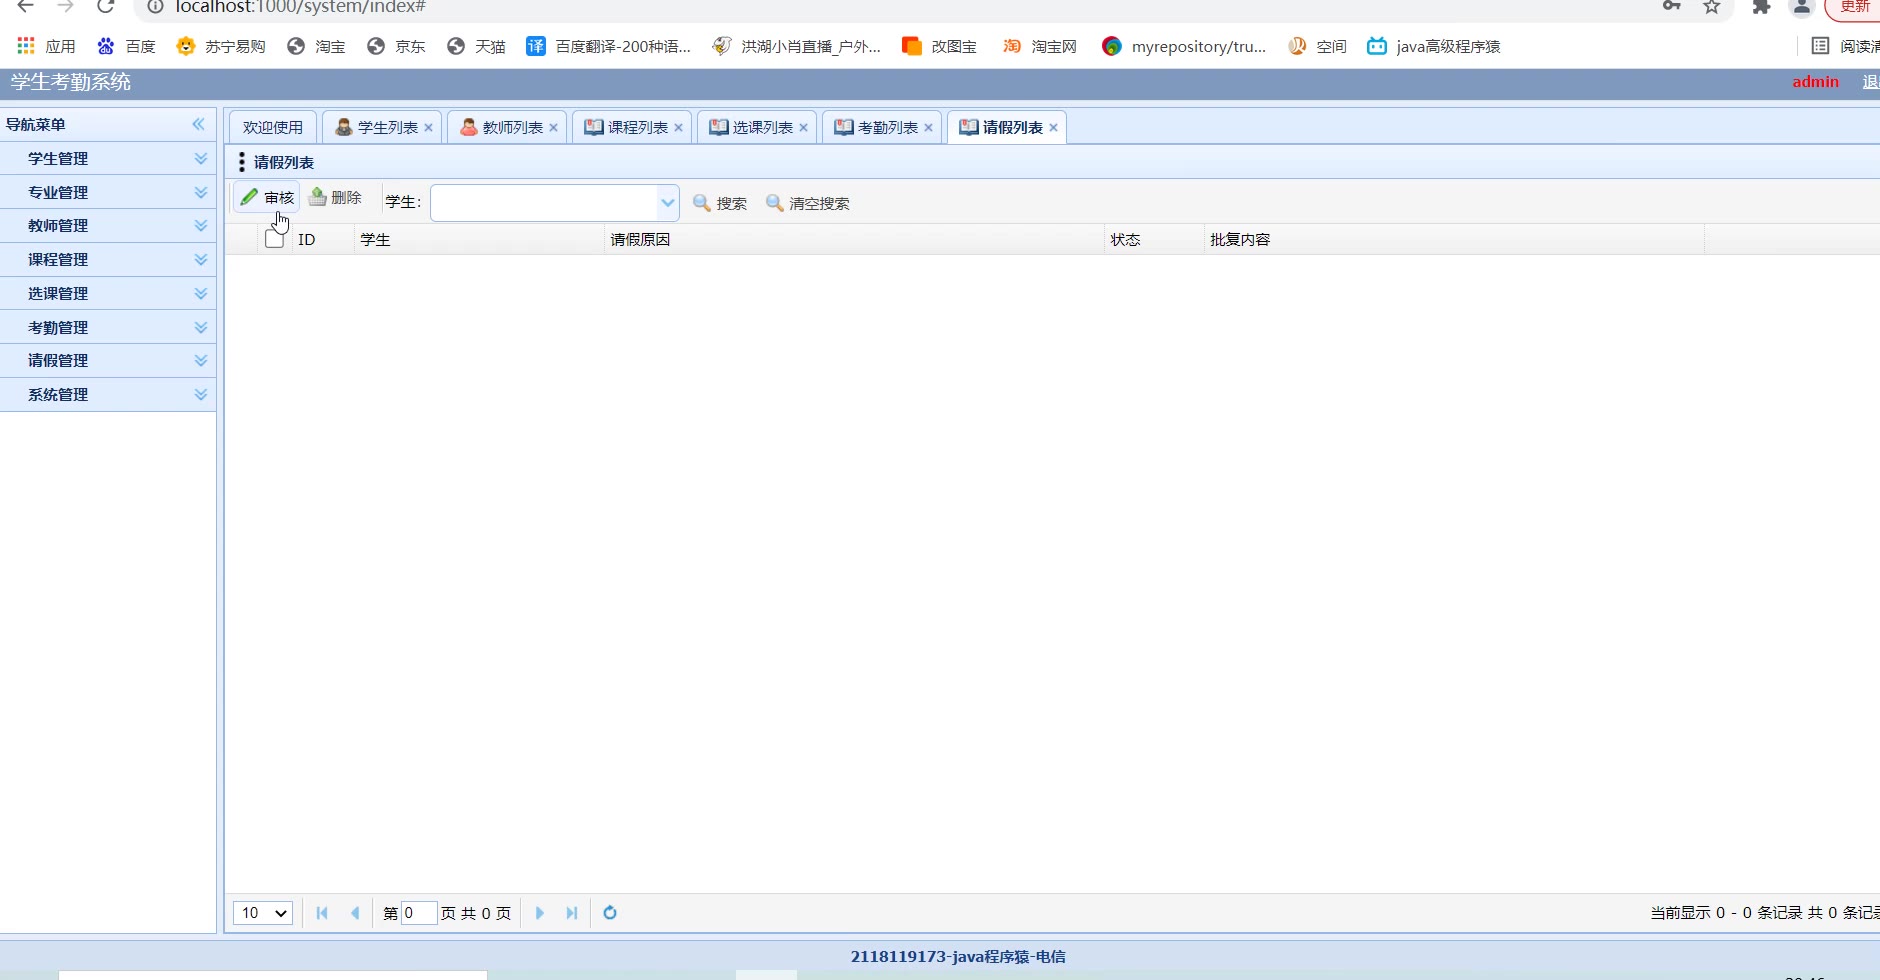Close the 请假列表 tab
Screen dimensions: 1880x980
point(1053,128)
